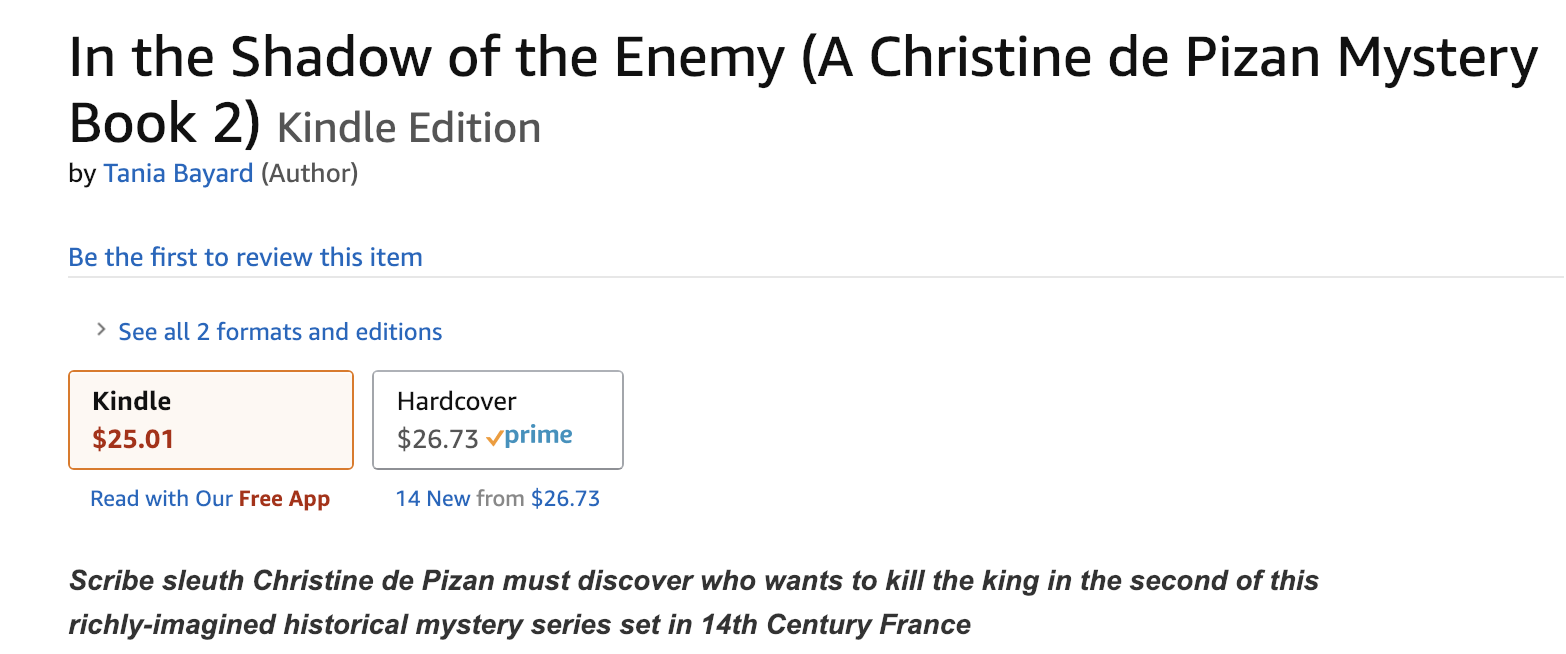Select the Hardcover format box
1566x654 pixels.
click(x=497, y=419)
